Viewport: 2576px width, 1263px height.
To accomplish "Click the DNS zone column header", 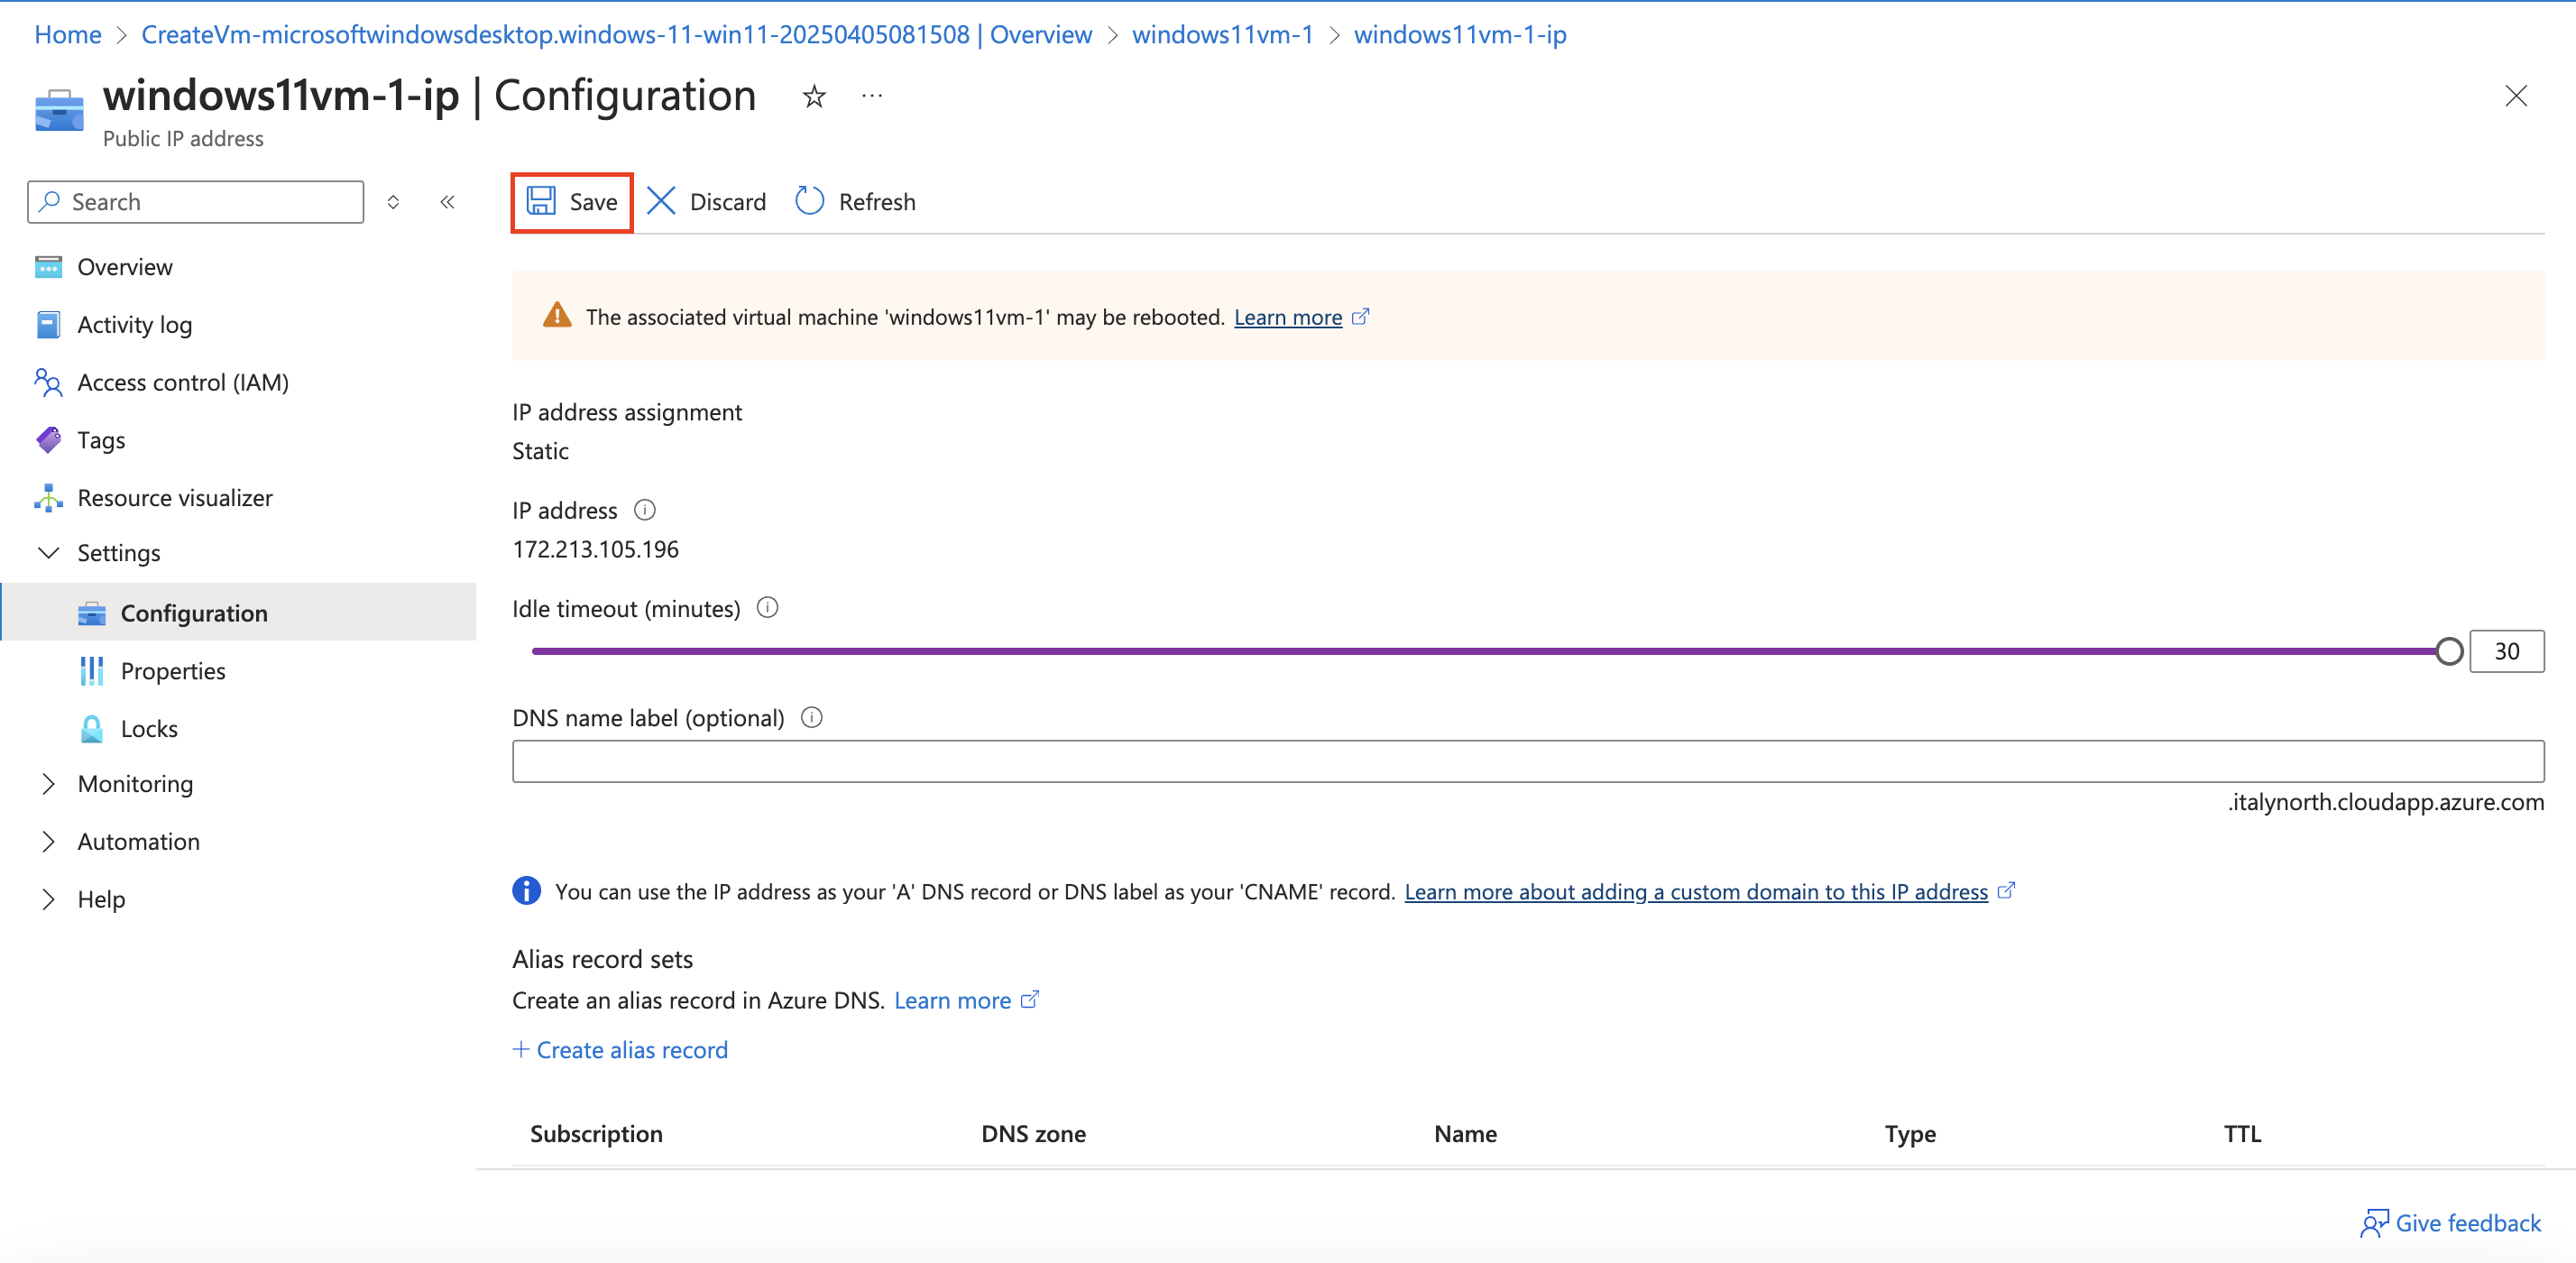I will [x=1033, y=1134].
